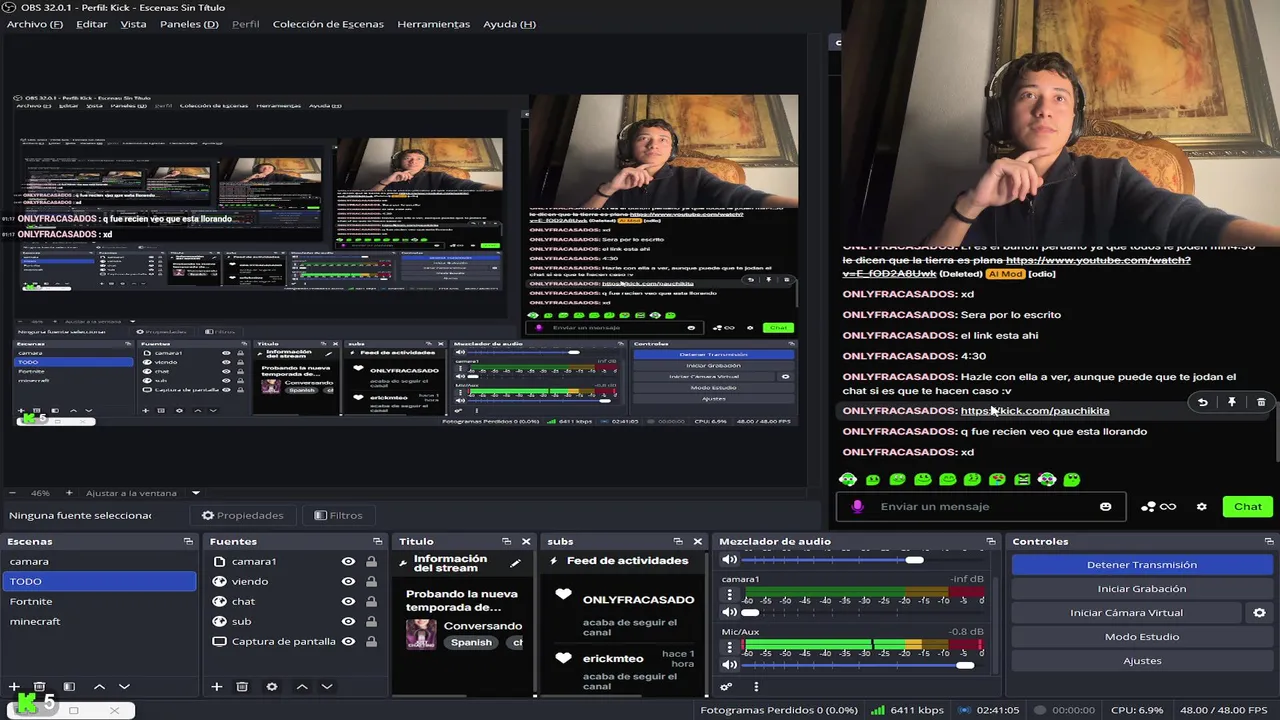Image resolution: width=1280 pixels, height=720 pixels.
Task: Pop out the Escenas dock with its float icon
Action: pyautogui.click(x=188, y=541)
